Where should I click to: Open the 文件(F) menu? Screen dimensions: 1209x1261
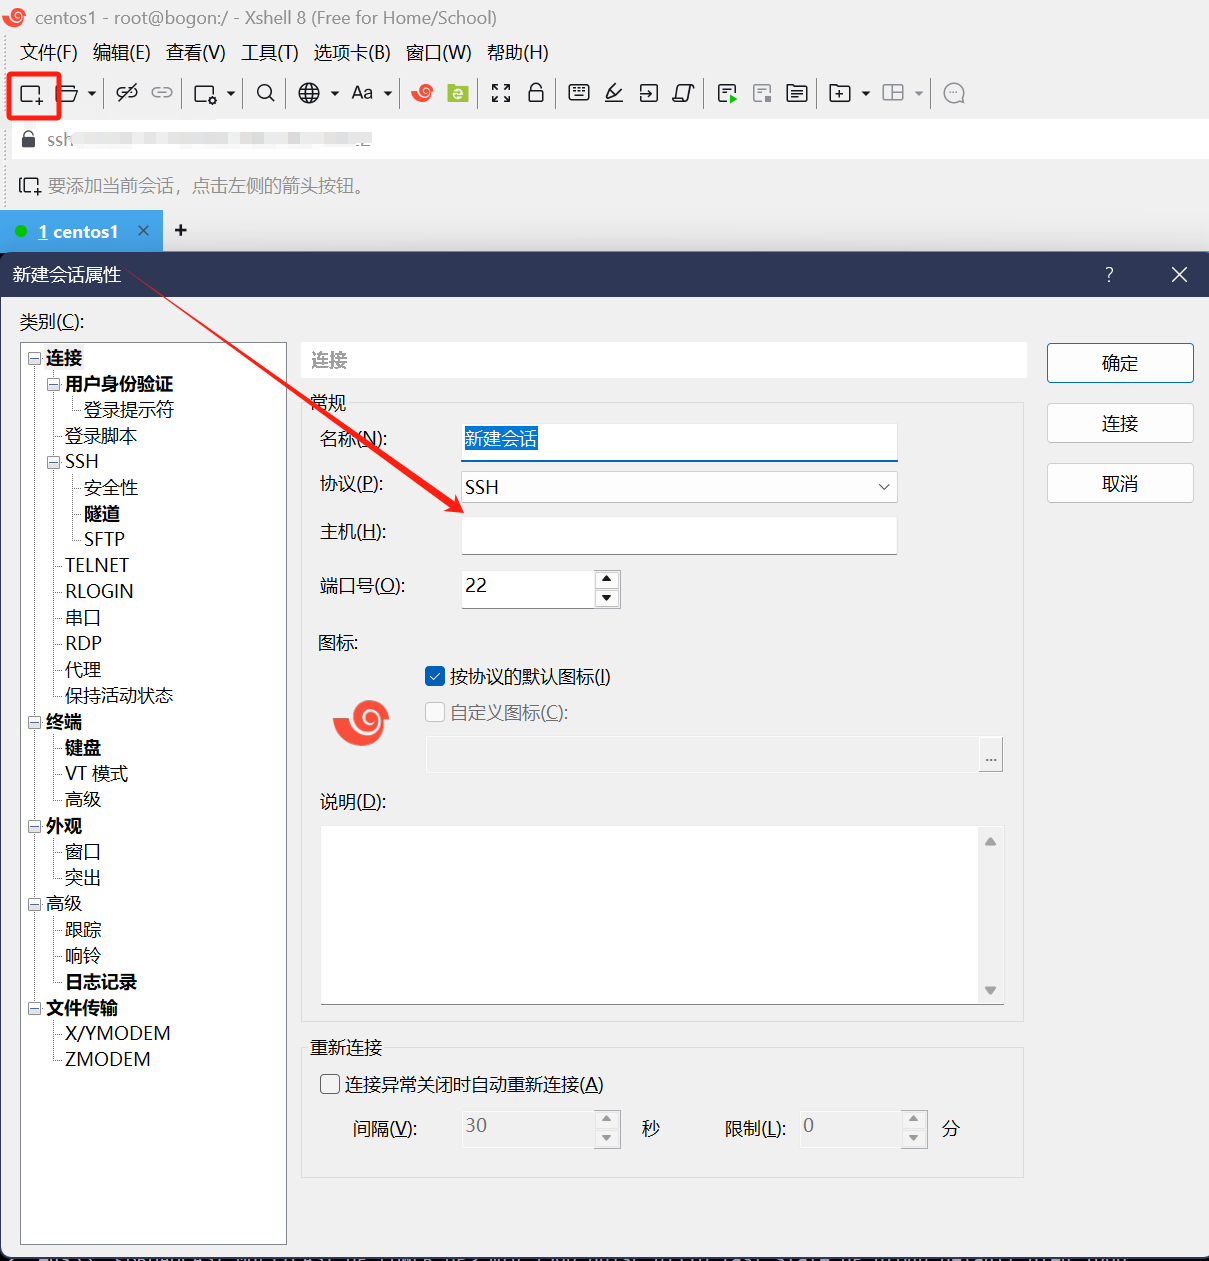49,53
